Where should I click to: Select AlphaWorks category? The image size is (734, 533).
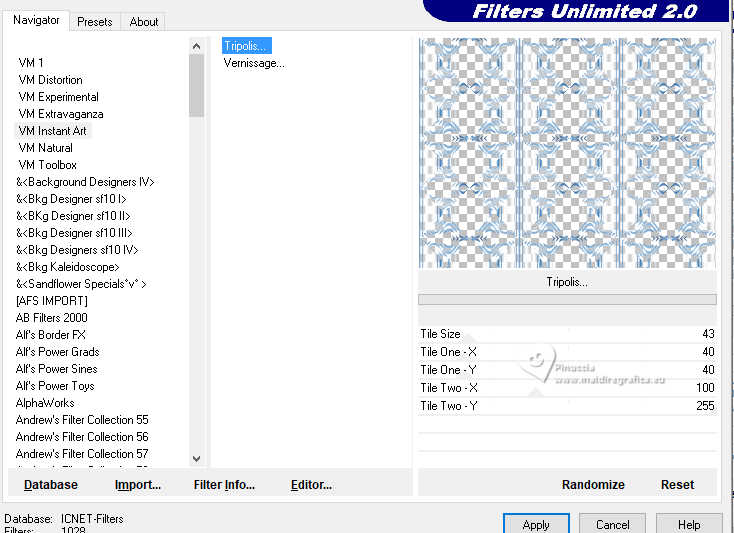coord(45,403)
